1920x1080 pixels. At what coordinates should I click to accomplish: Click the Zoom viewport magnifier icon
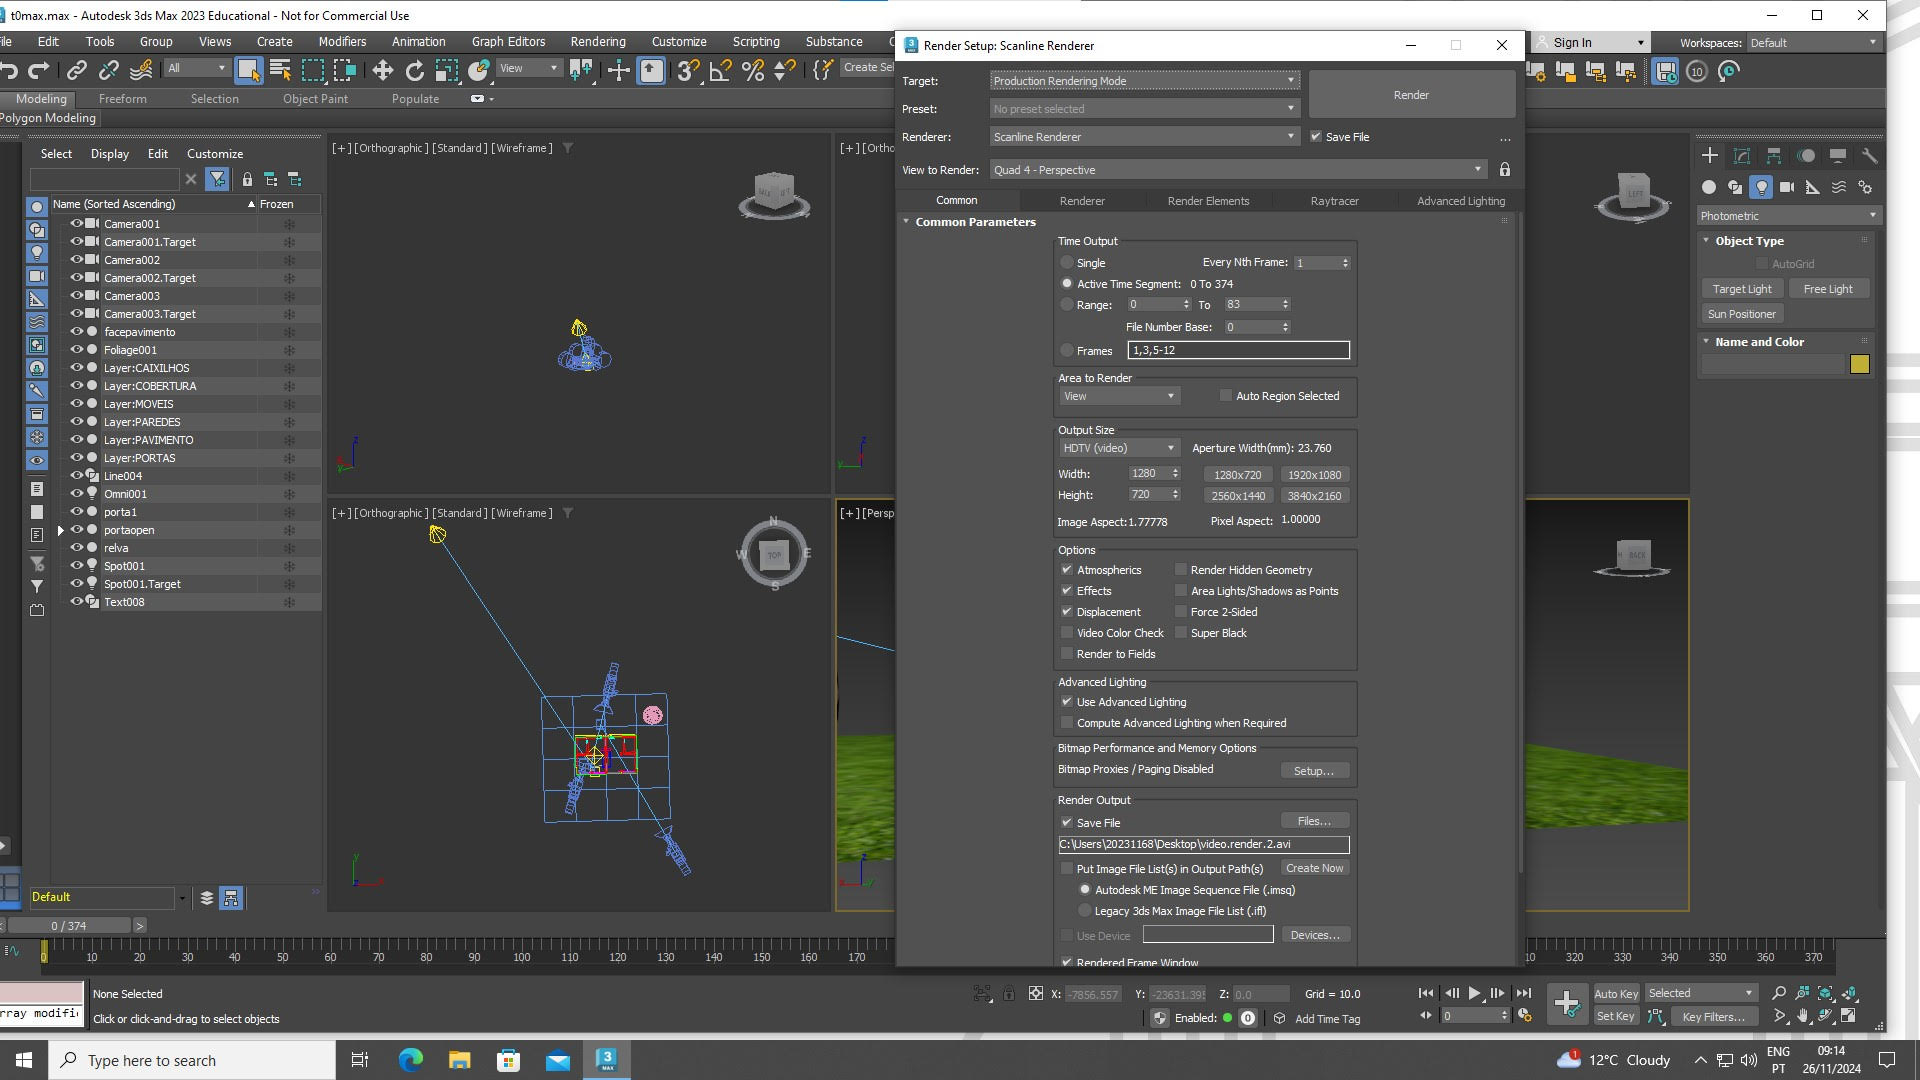tap(1779, 994)
